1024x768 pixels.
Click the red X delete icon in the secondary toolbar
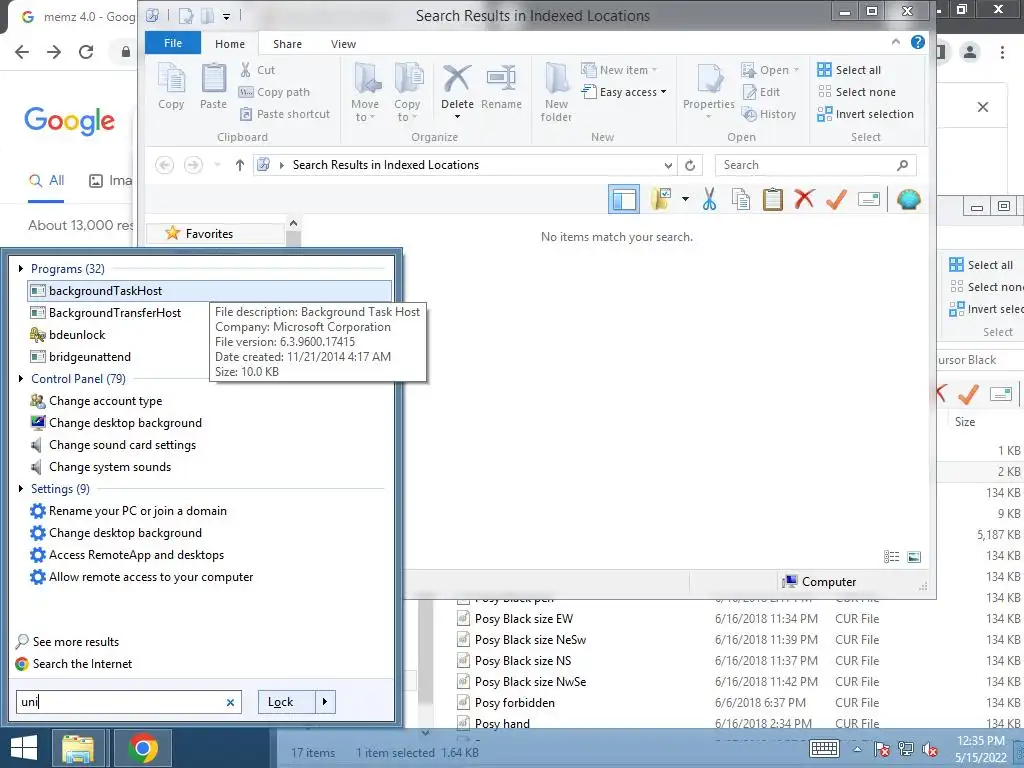(x=805, y=199)
